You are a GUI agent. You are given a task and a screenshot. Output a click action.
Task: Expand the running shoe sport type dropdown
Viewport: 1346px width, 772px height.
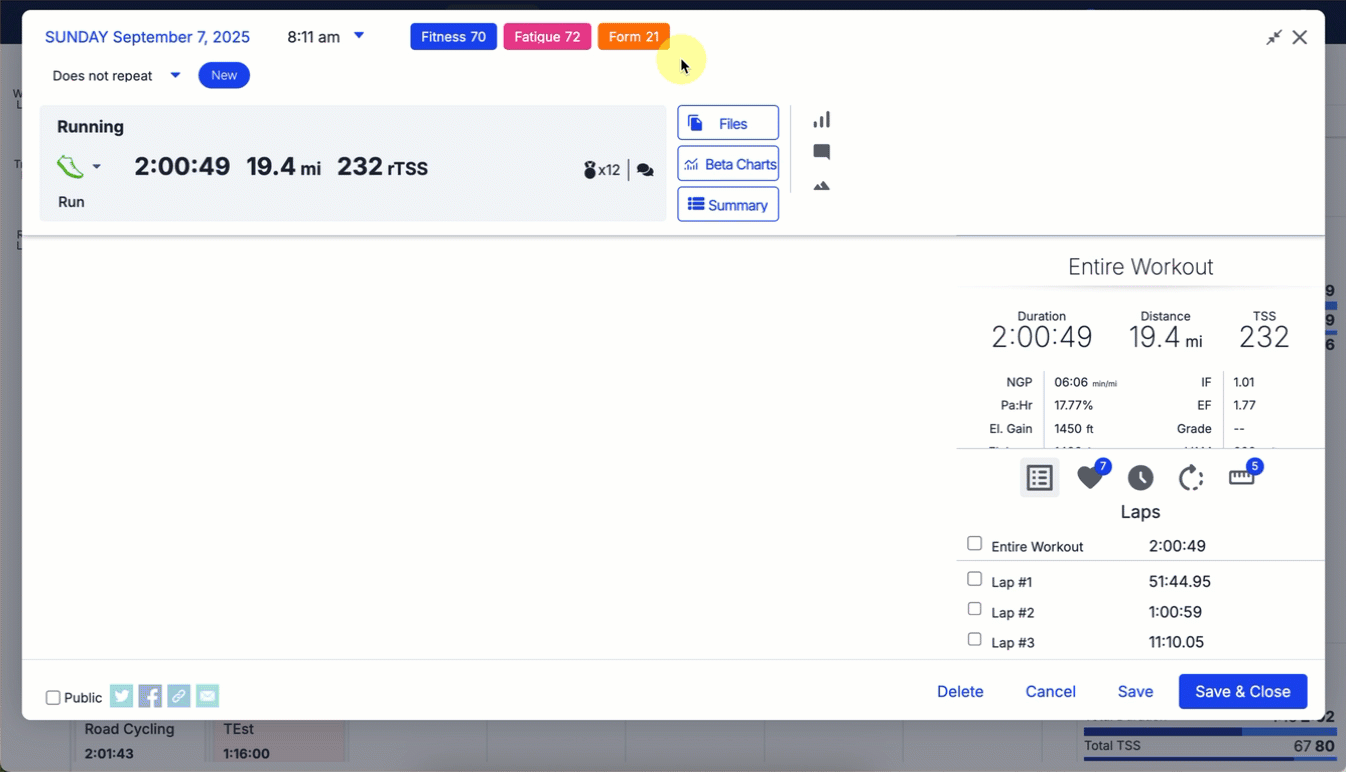coord(96,167)
